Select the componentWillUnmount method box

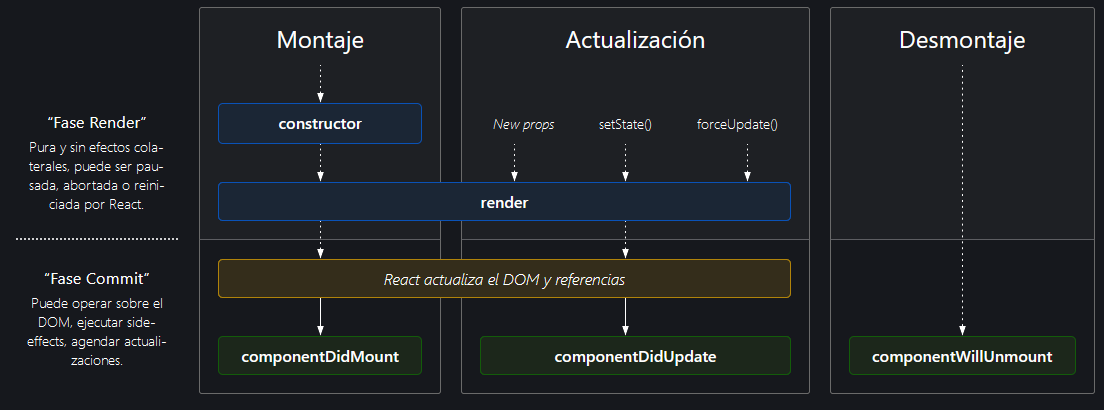[x=962, y=356]
